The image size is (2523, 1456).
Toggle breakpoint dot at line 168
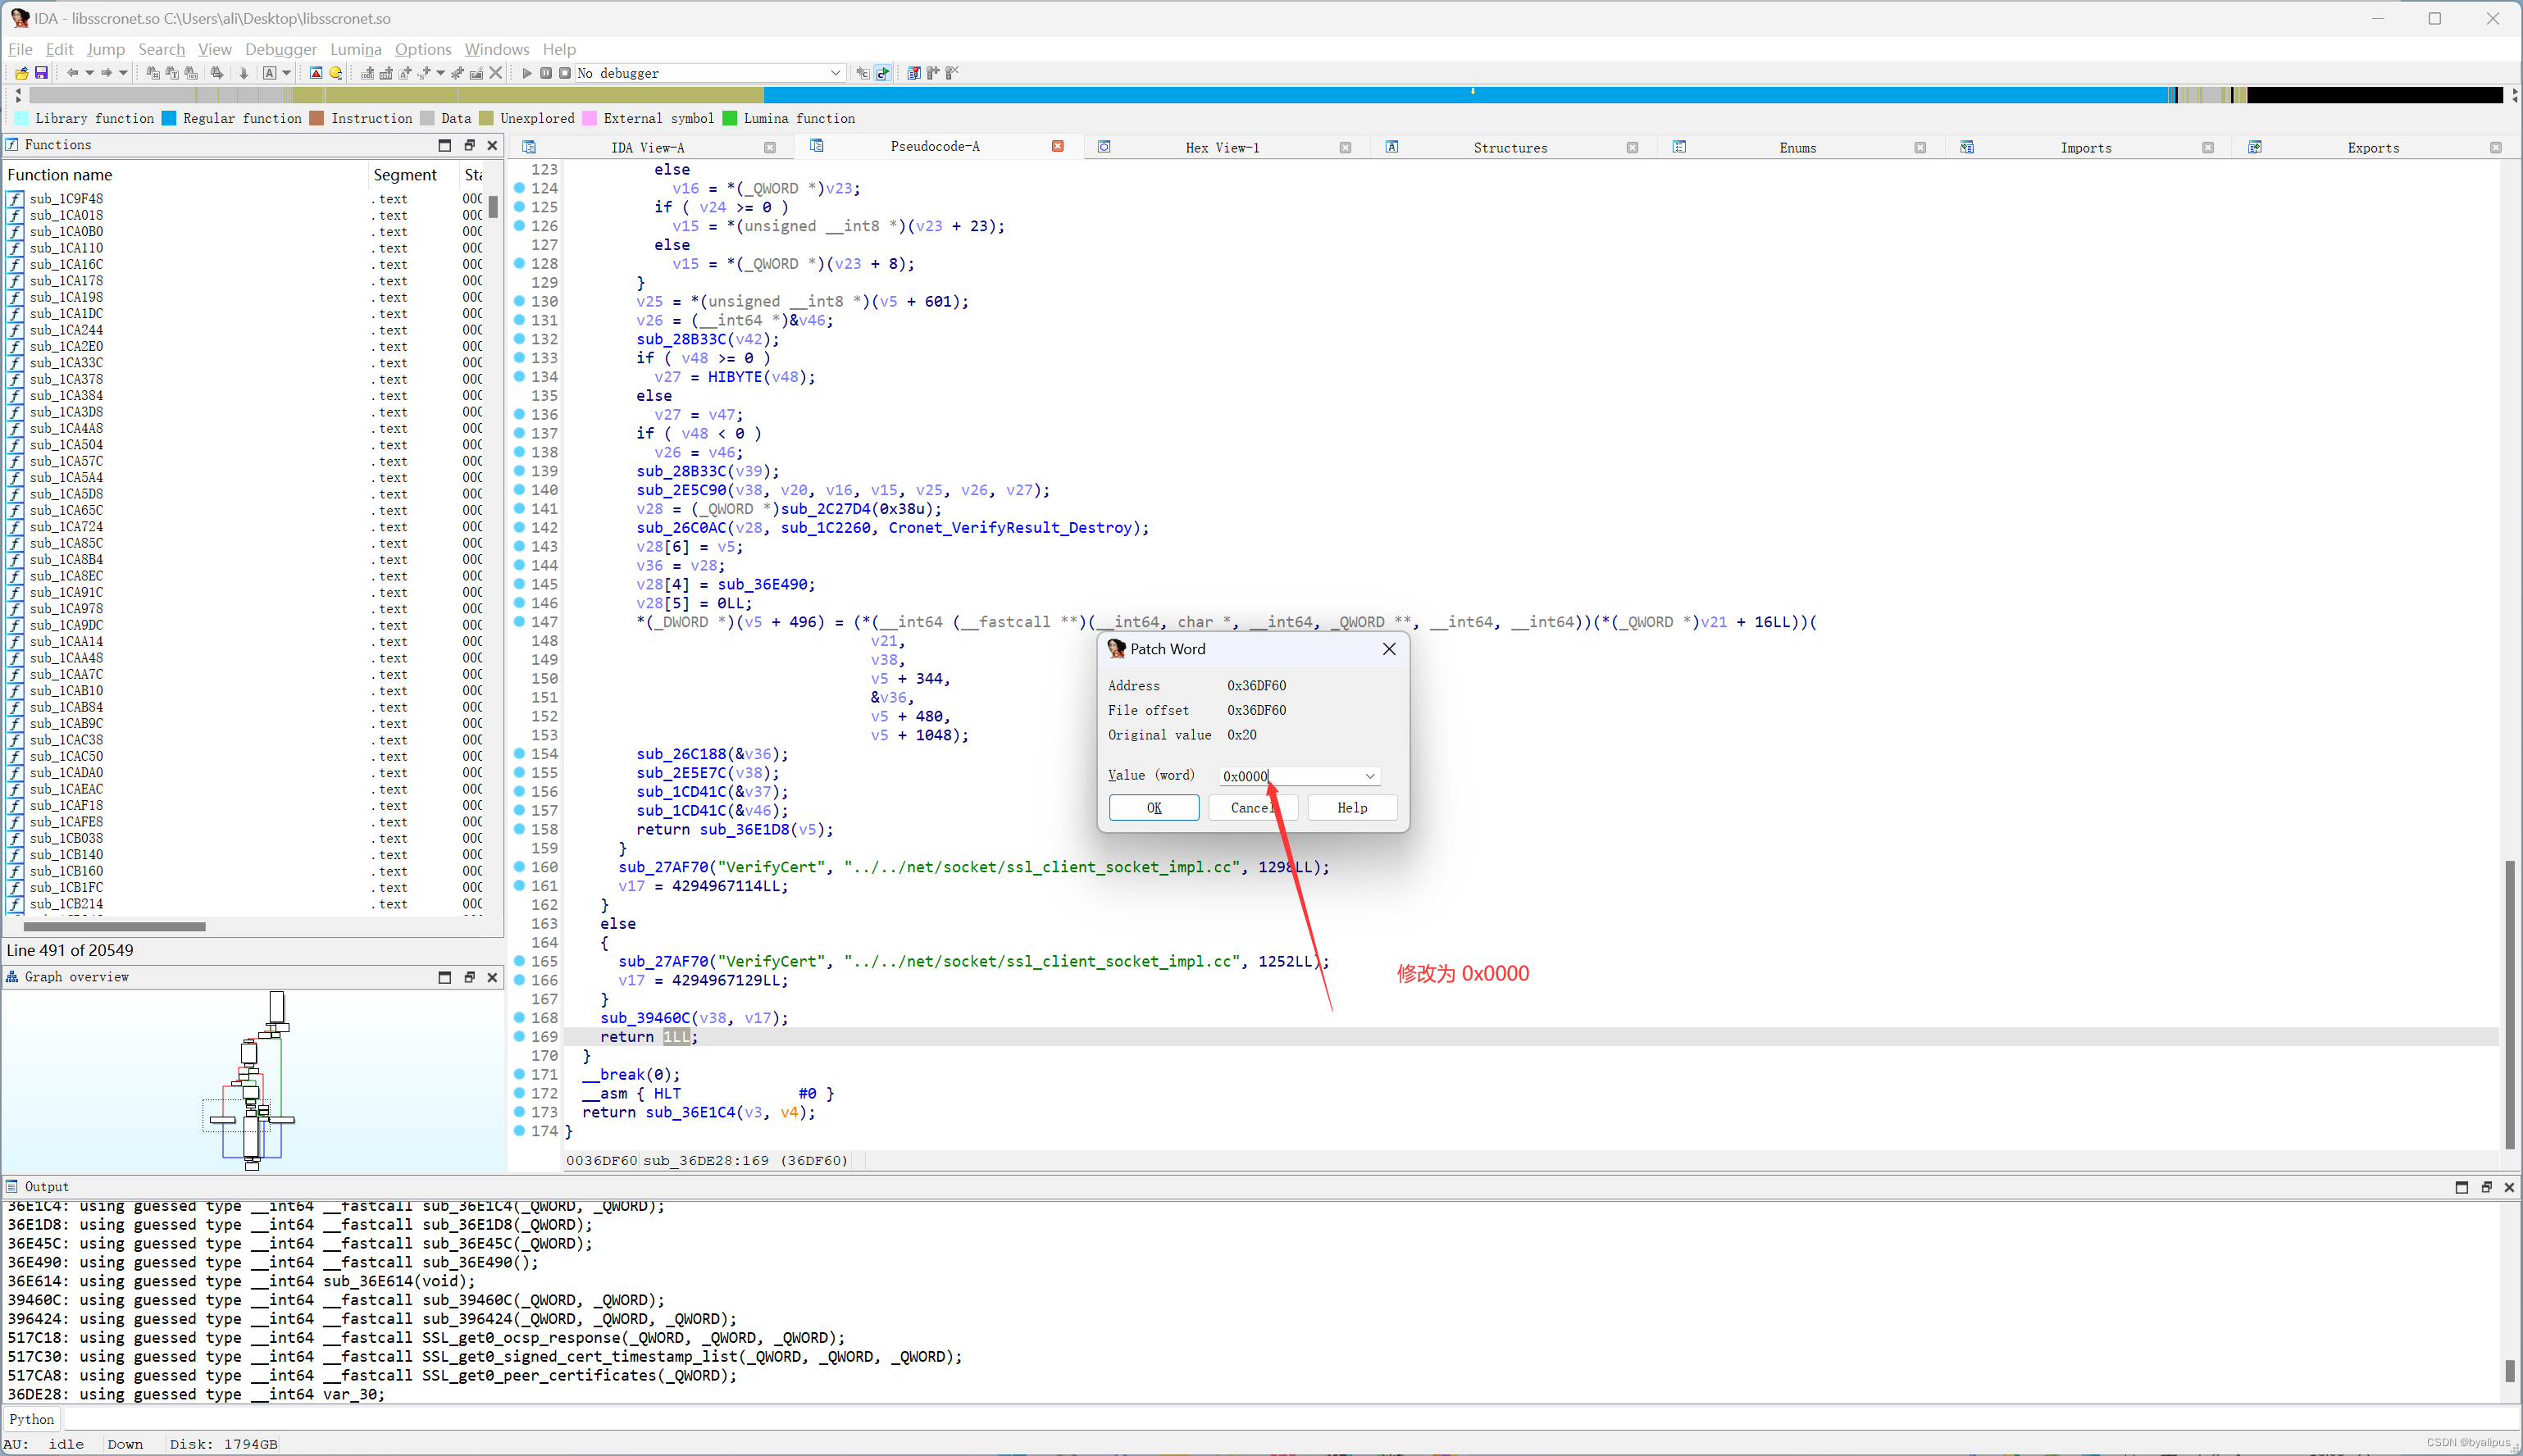[x=520, y=1018]
